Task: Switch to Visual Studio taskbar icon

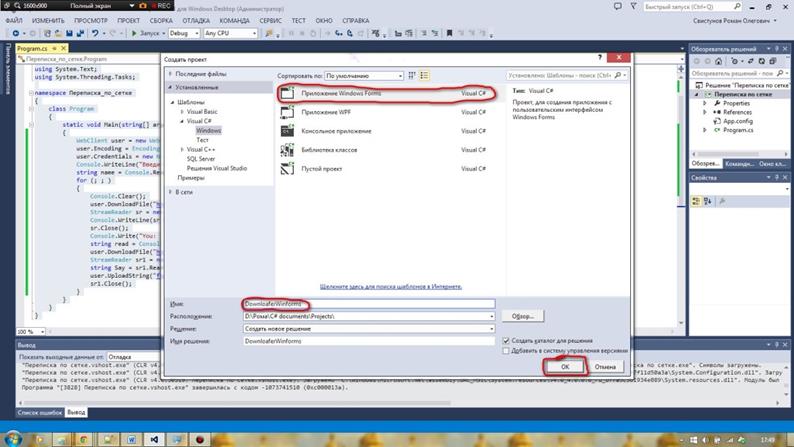Action: (154, 439)
